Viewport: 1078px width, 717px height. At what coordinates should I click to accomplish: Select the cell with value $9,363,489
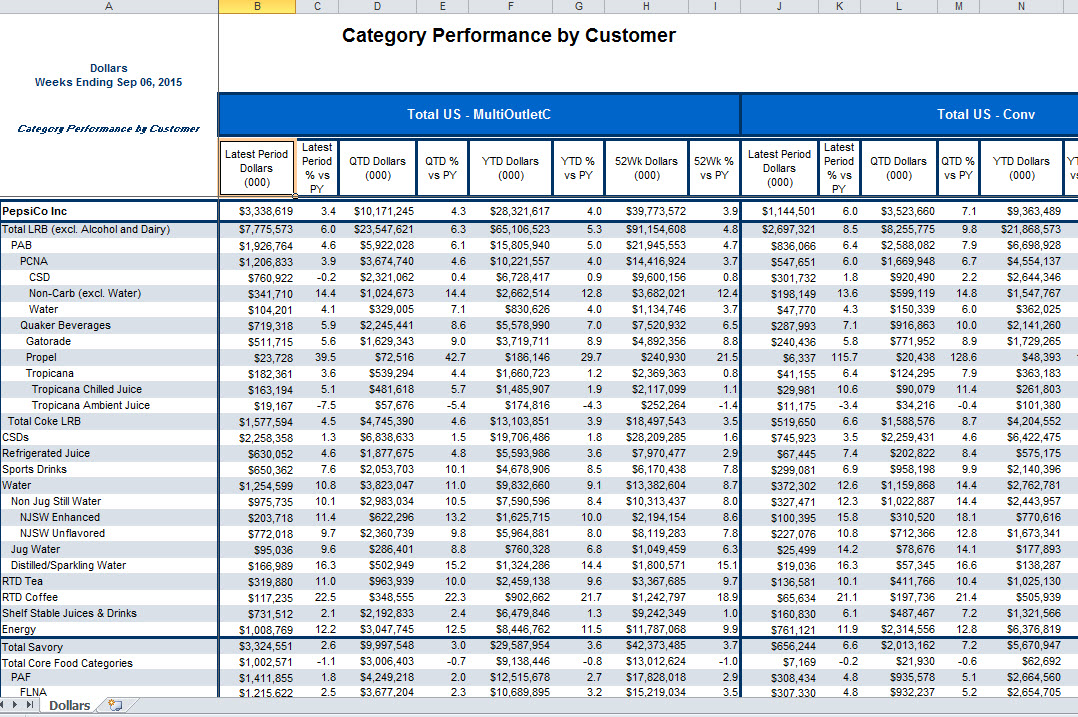click(1021, 211)
